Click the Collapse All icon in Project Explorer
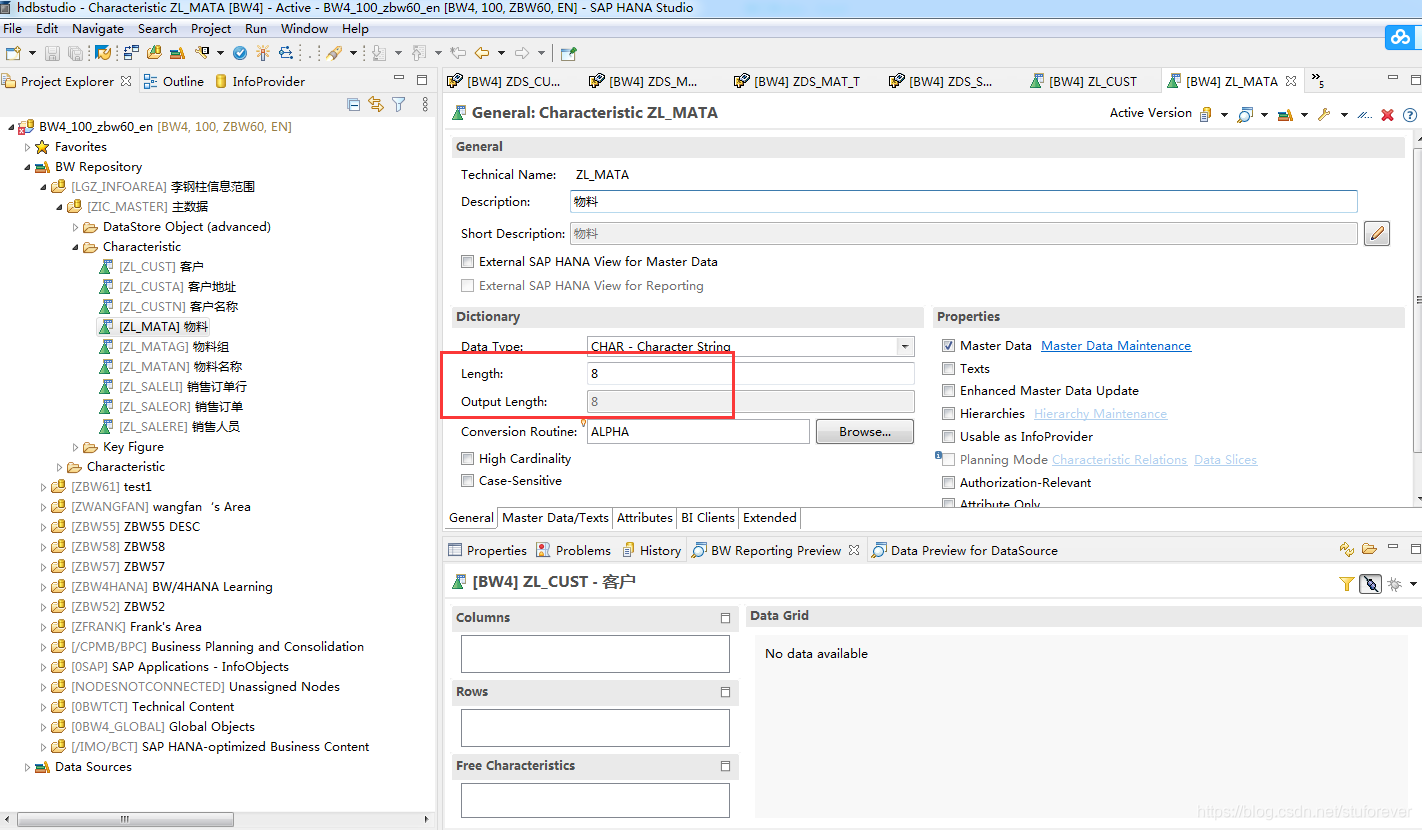1422x830 pixels. click(354, 104)
